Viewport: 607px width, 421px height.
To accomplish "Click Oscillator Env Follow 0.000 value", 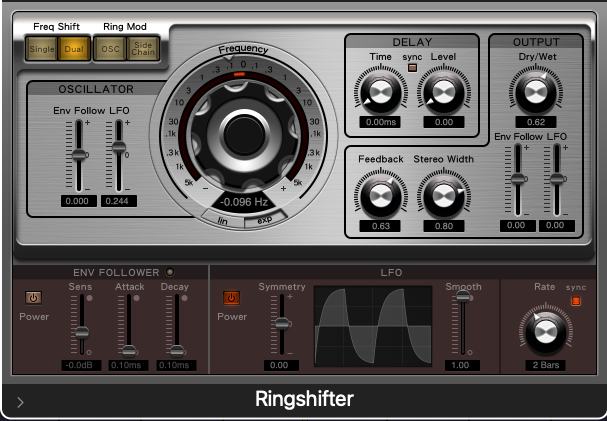I will tap(79, 201).
